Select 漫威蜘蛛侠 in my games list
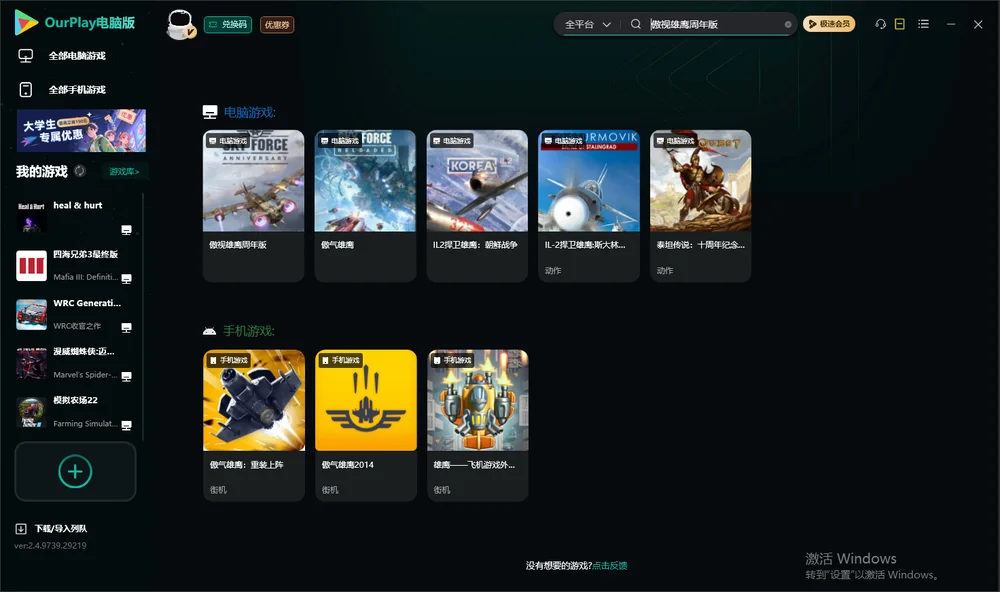Image resolution: width=1000 pixels, height=592 pixels. [x=75, y=363]
